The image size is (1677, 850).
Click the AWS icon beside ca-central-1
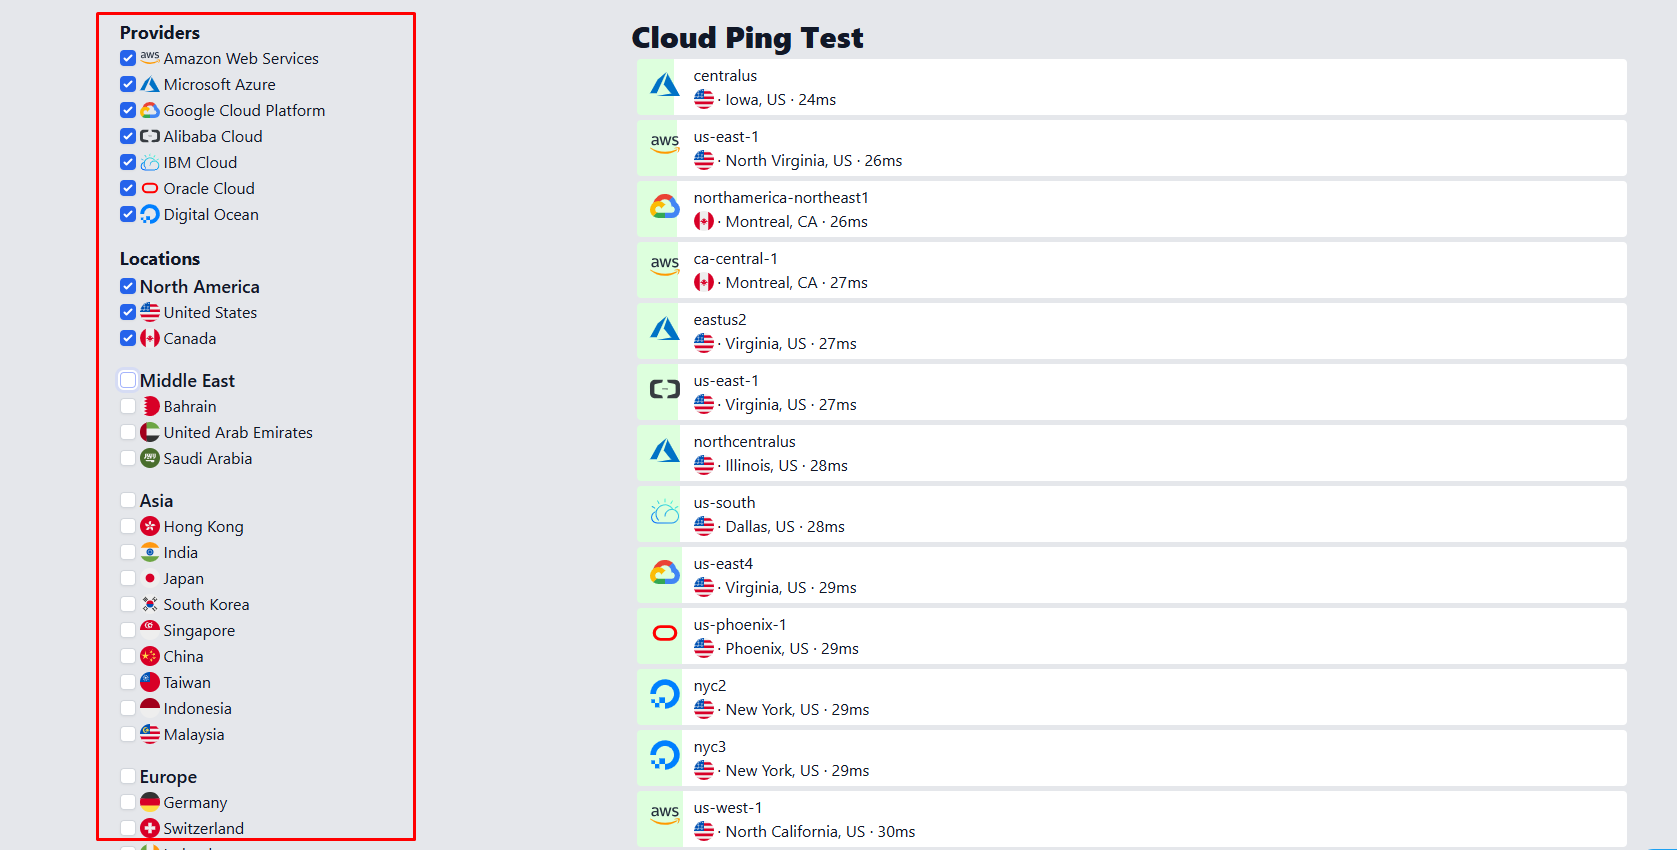[x=665, y=265]
